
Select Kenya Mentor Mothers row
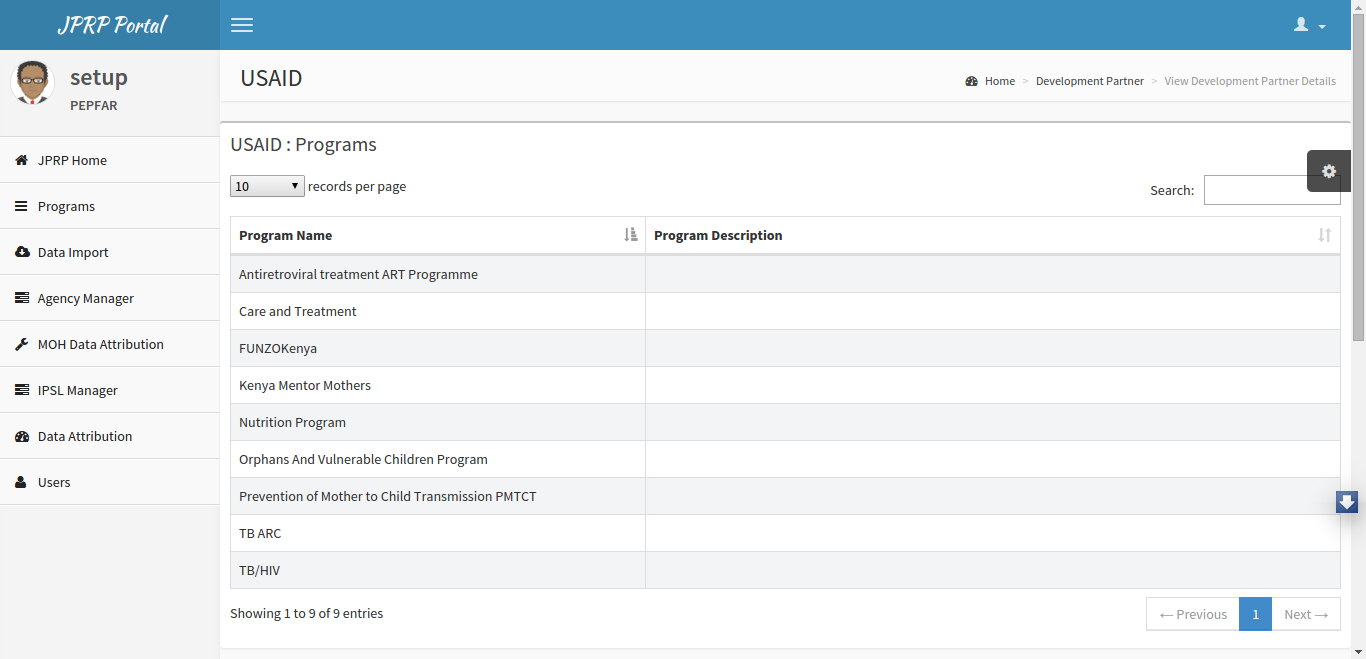point(785,385)
